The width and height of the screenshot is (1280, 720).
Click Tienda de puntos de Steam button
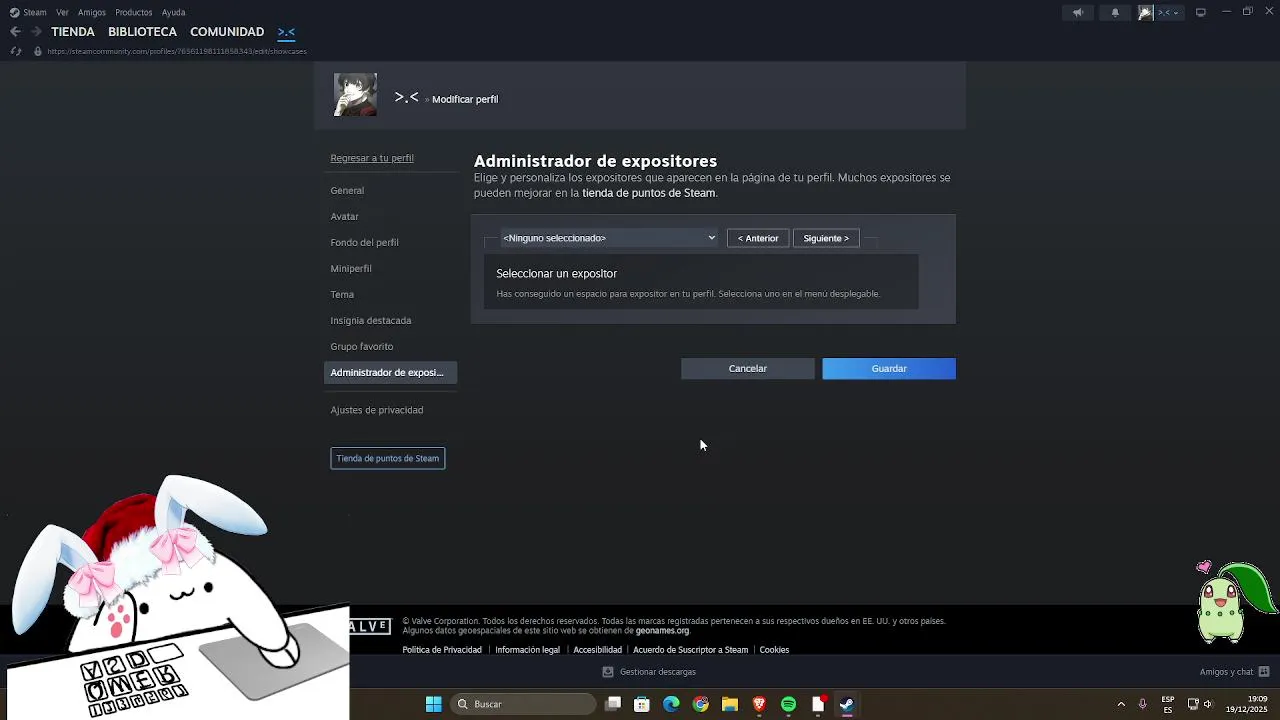tap(388, 458)
